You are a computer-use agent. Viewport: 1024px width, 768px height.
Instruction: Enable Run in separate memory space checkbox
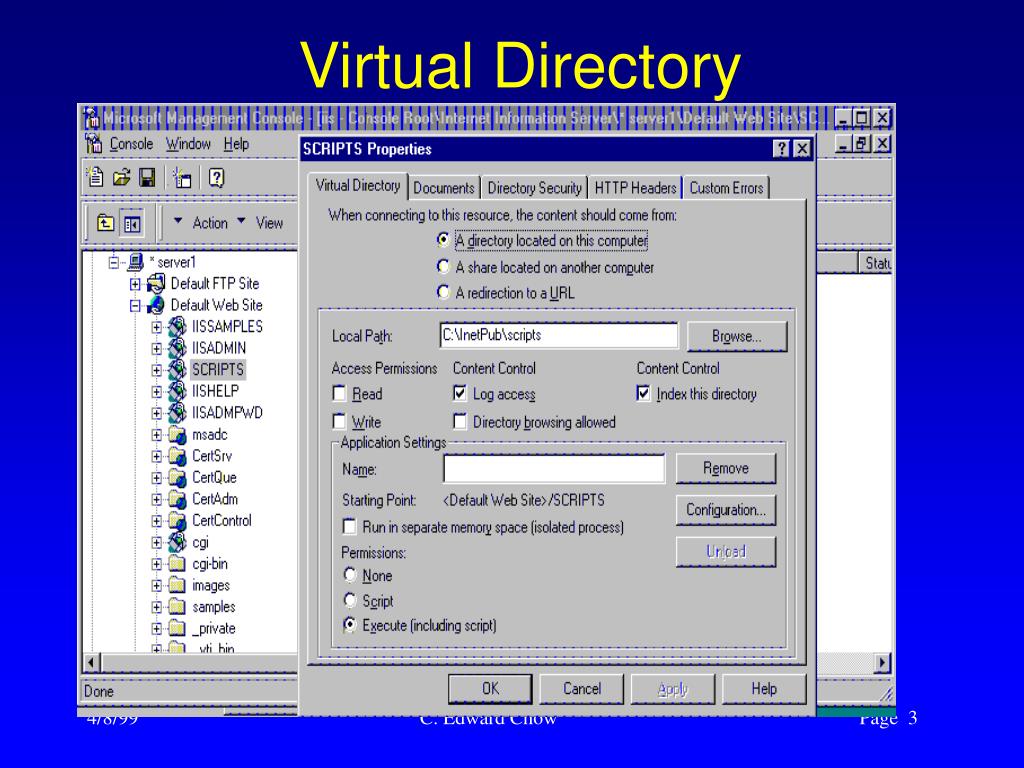(349, 526)
